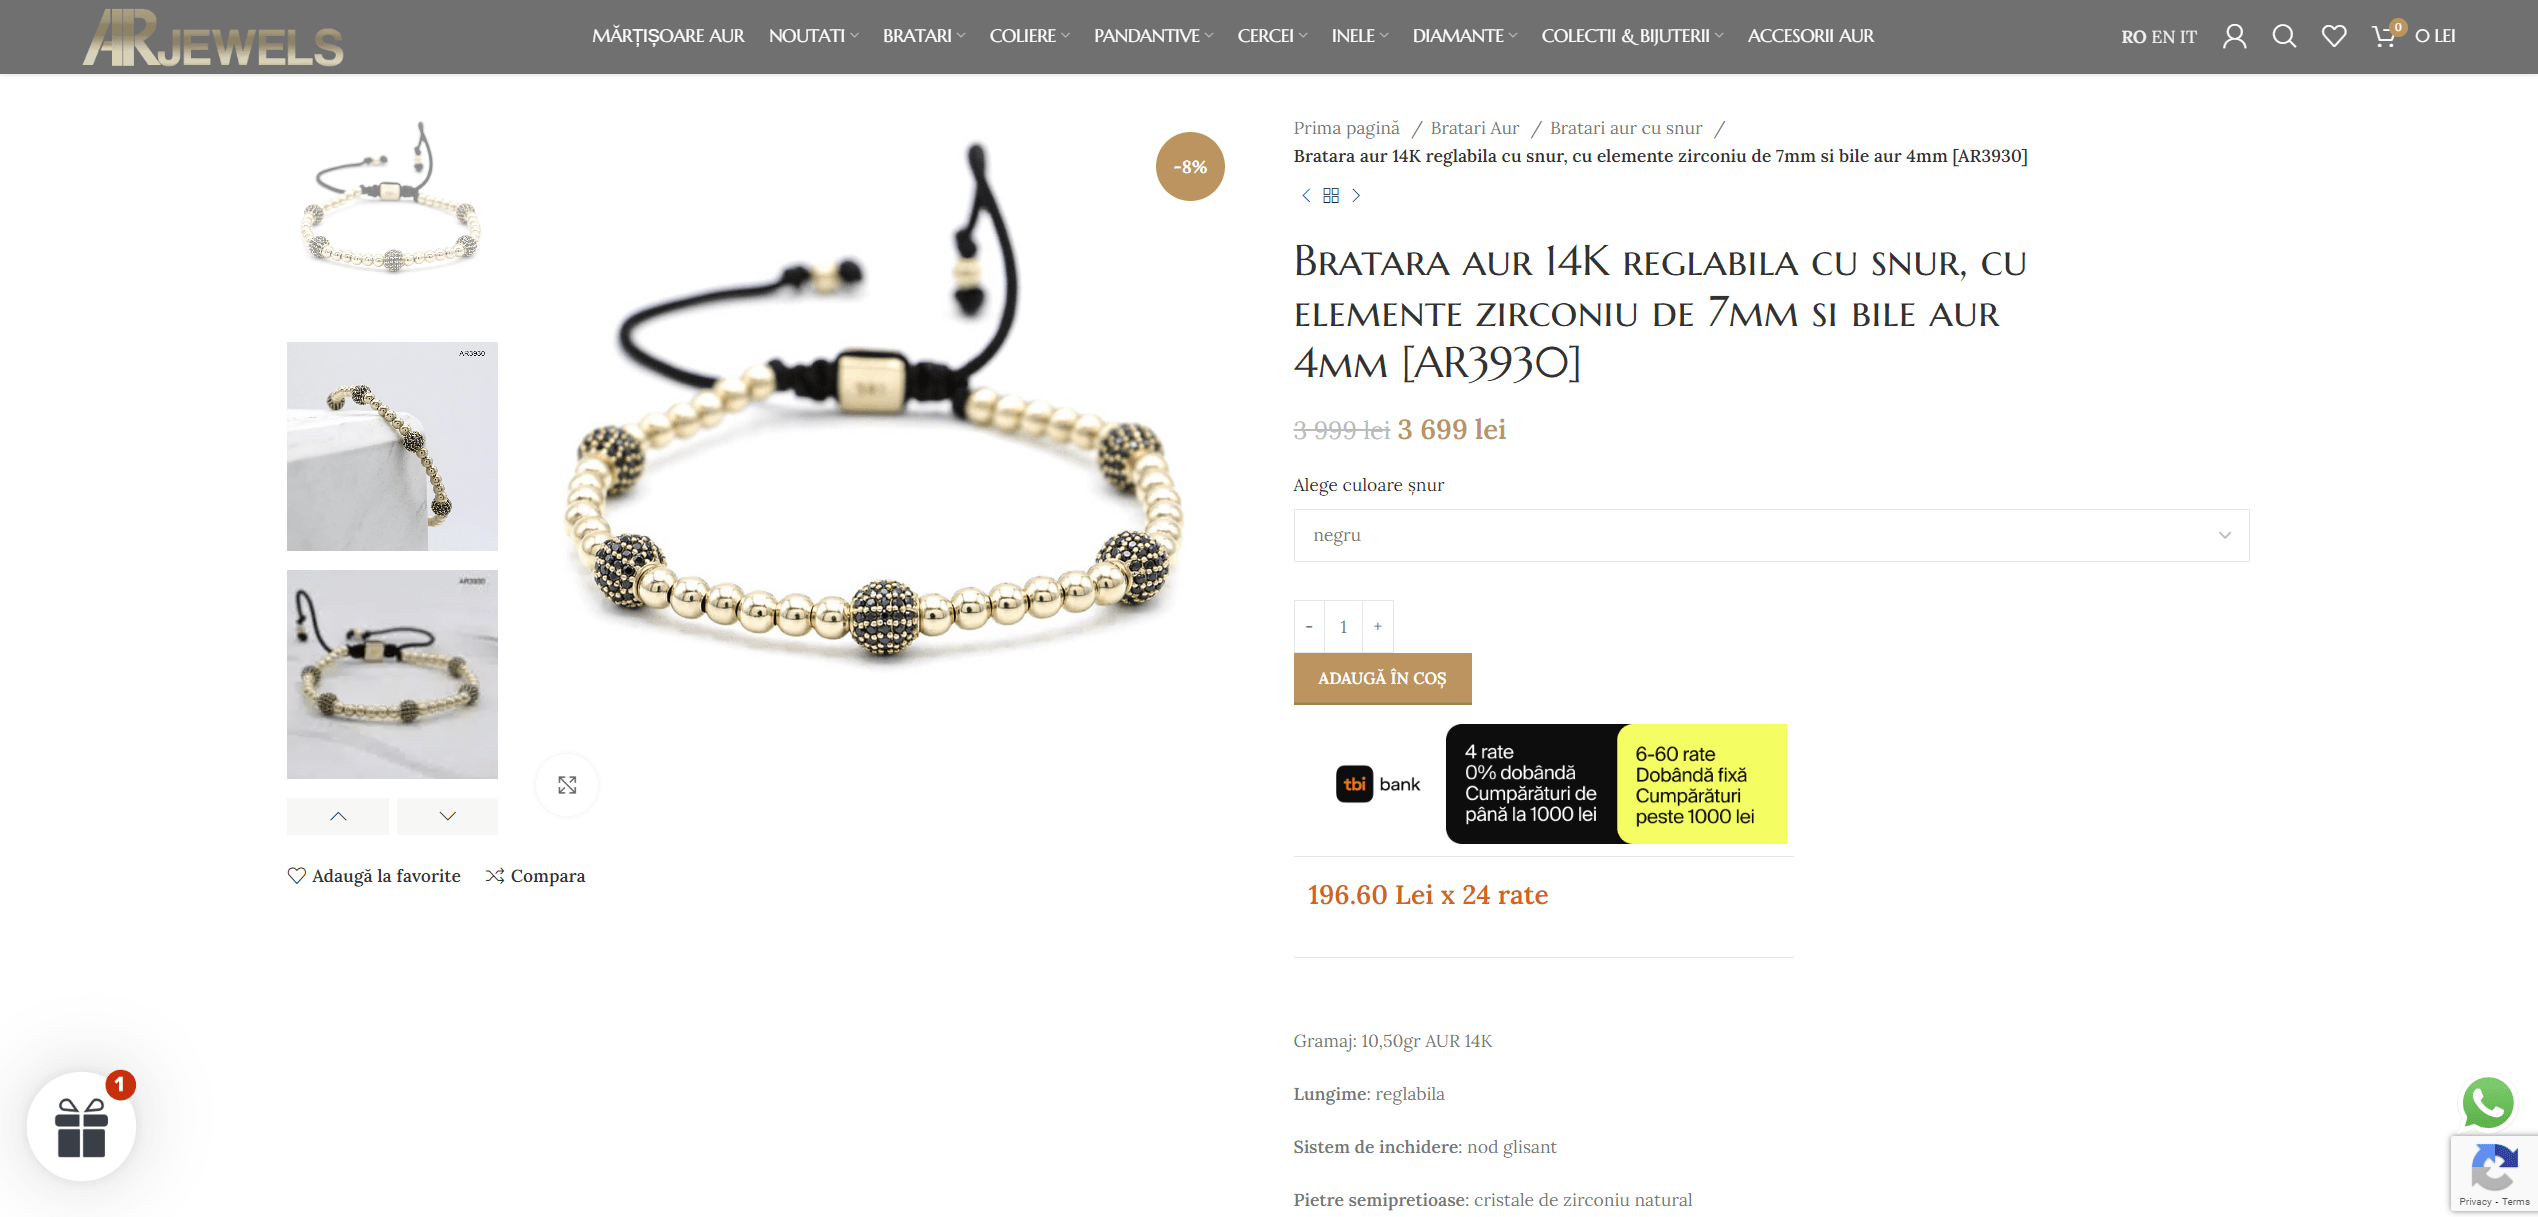
Task: Follow Bratari aur cu snur breadcrumb
Action: point(1626,128)
